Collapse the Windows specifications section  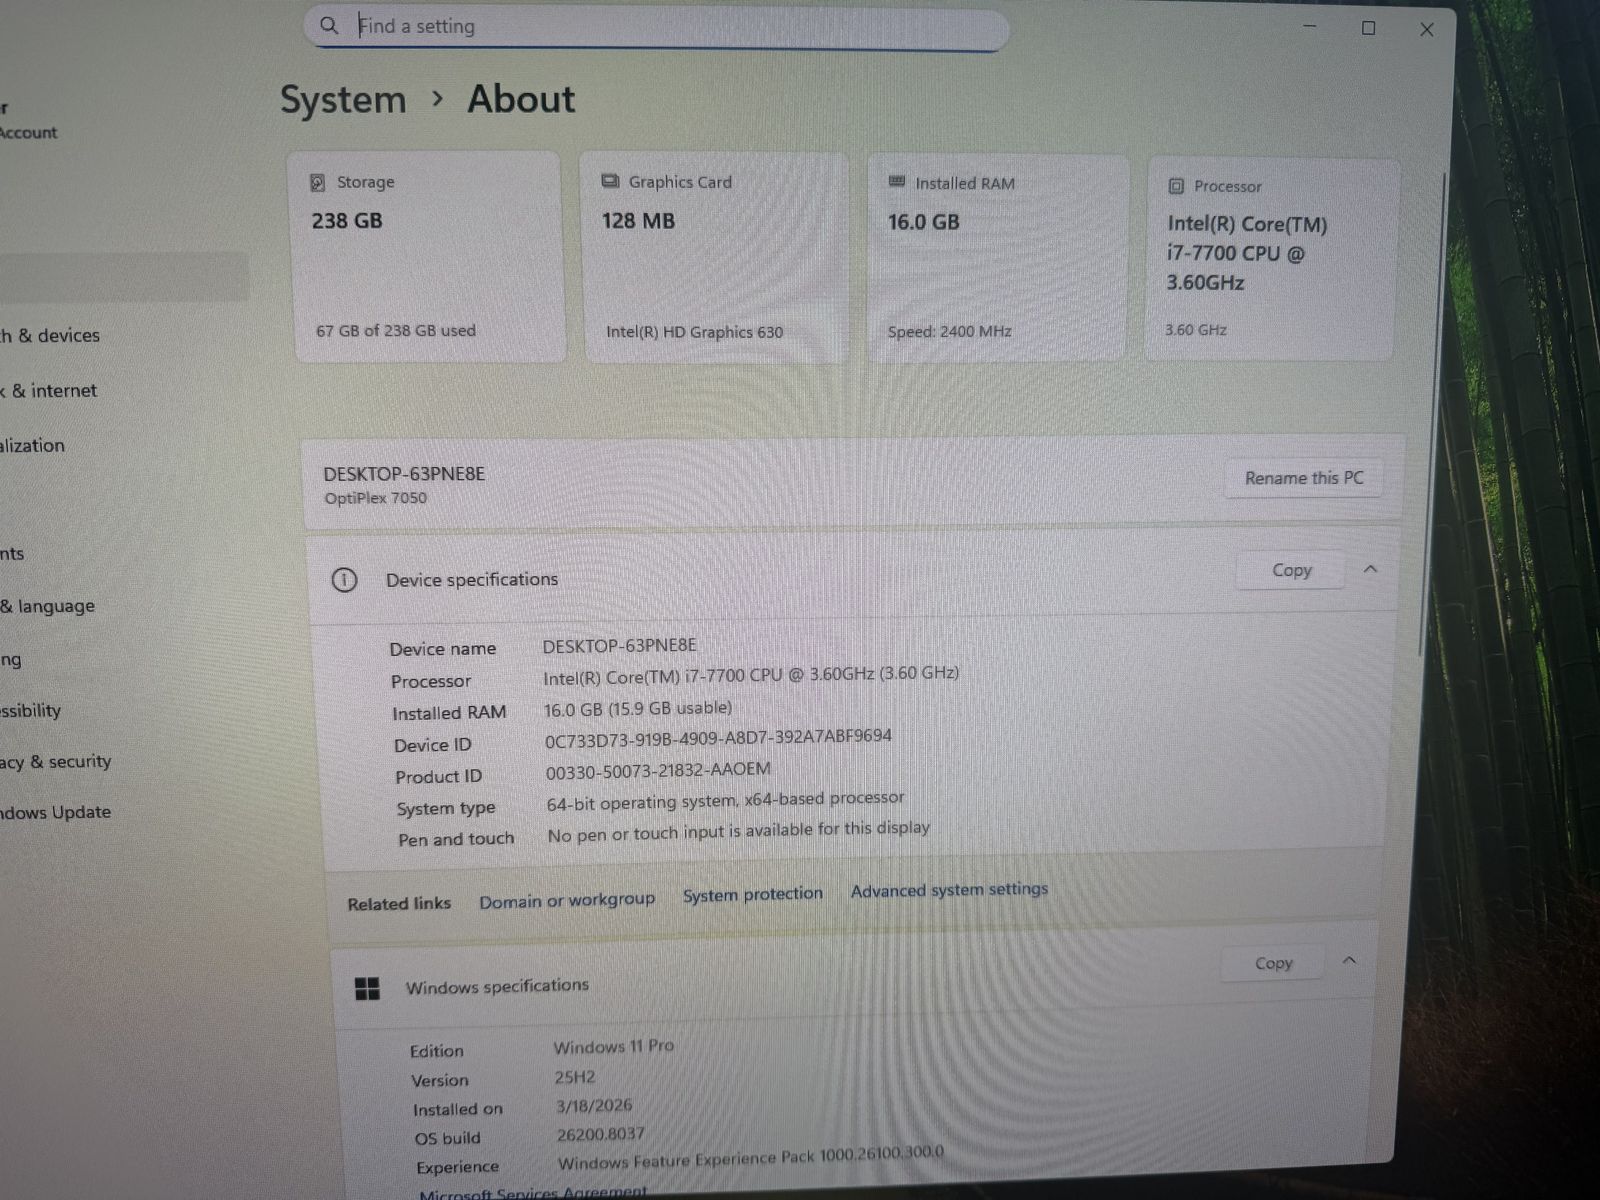coord(1349,961)
